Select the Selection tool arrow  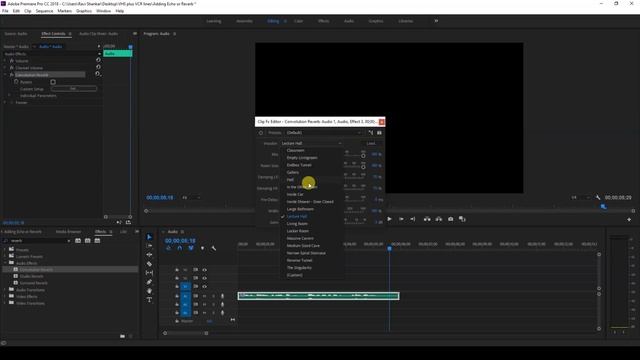(x=149, y=237)
